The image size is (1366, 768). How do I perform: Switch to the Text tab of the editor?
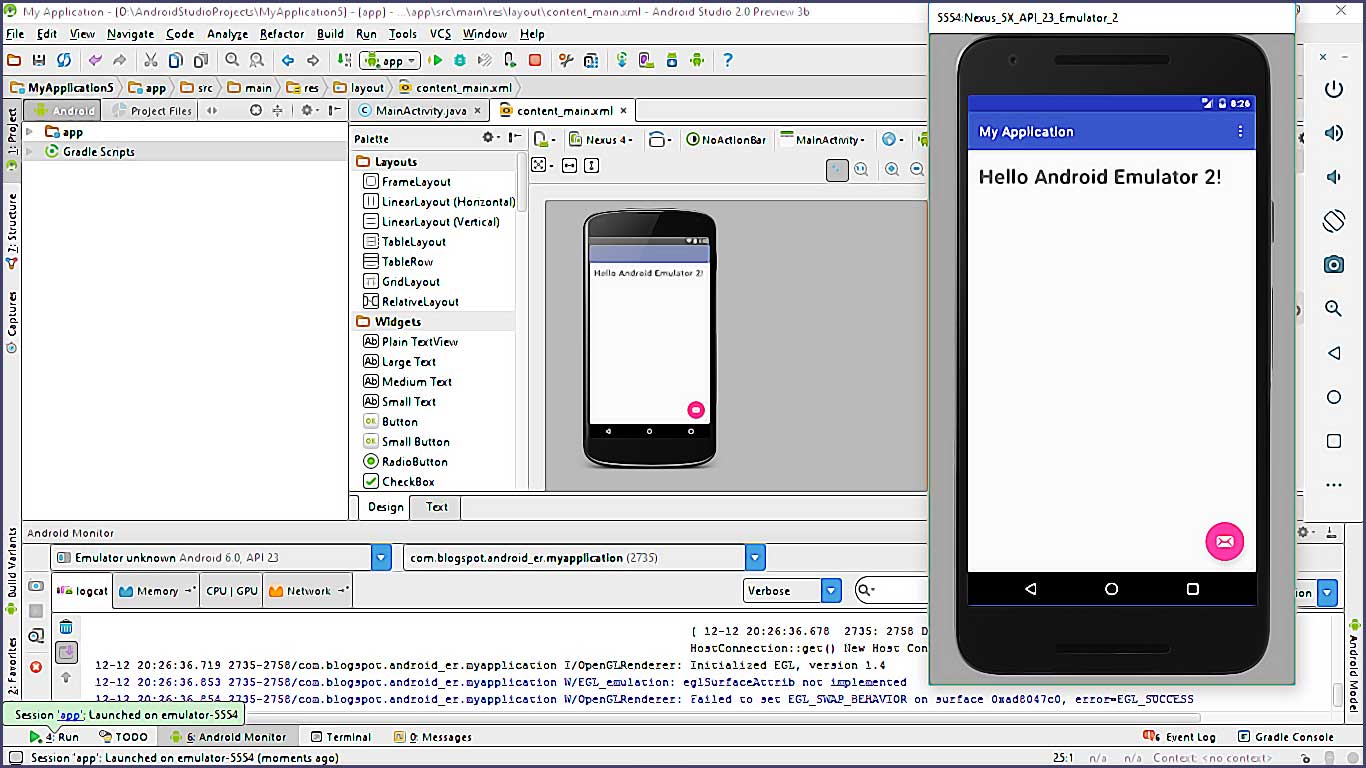435,507
